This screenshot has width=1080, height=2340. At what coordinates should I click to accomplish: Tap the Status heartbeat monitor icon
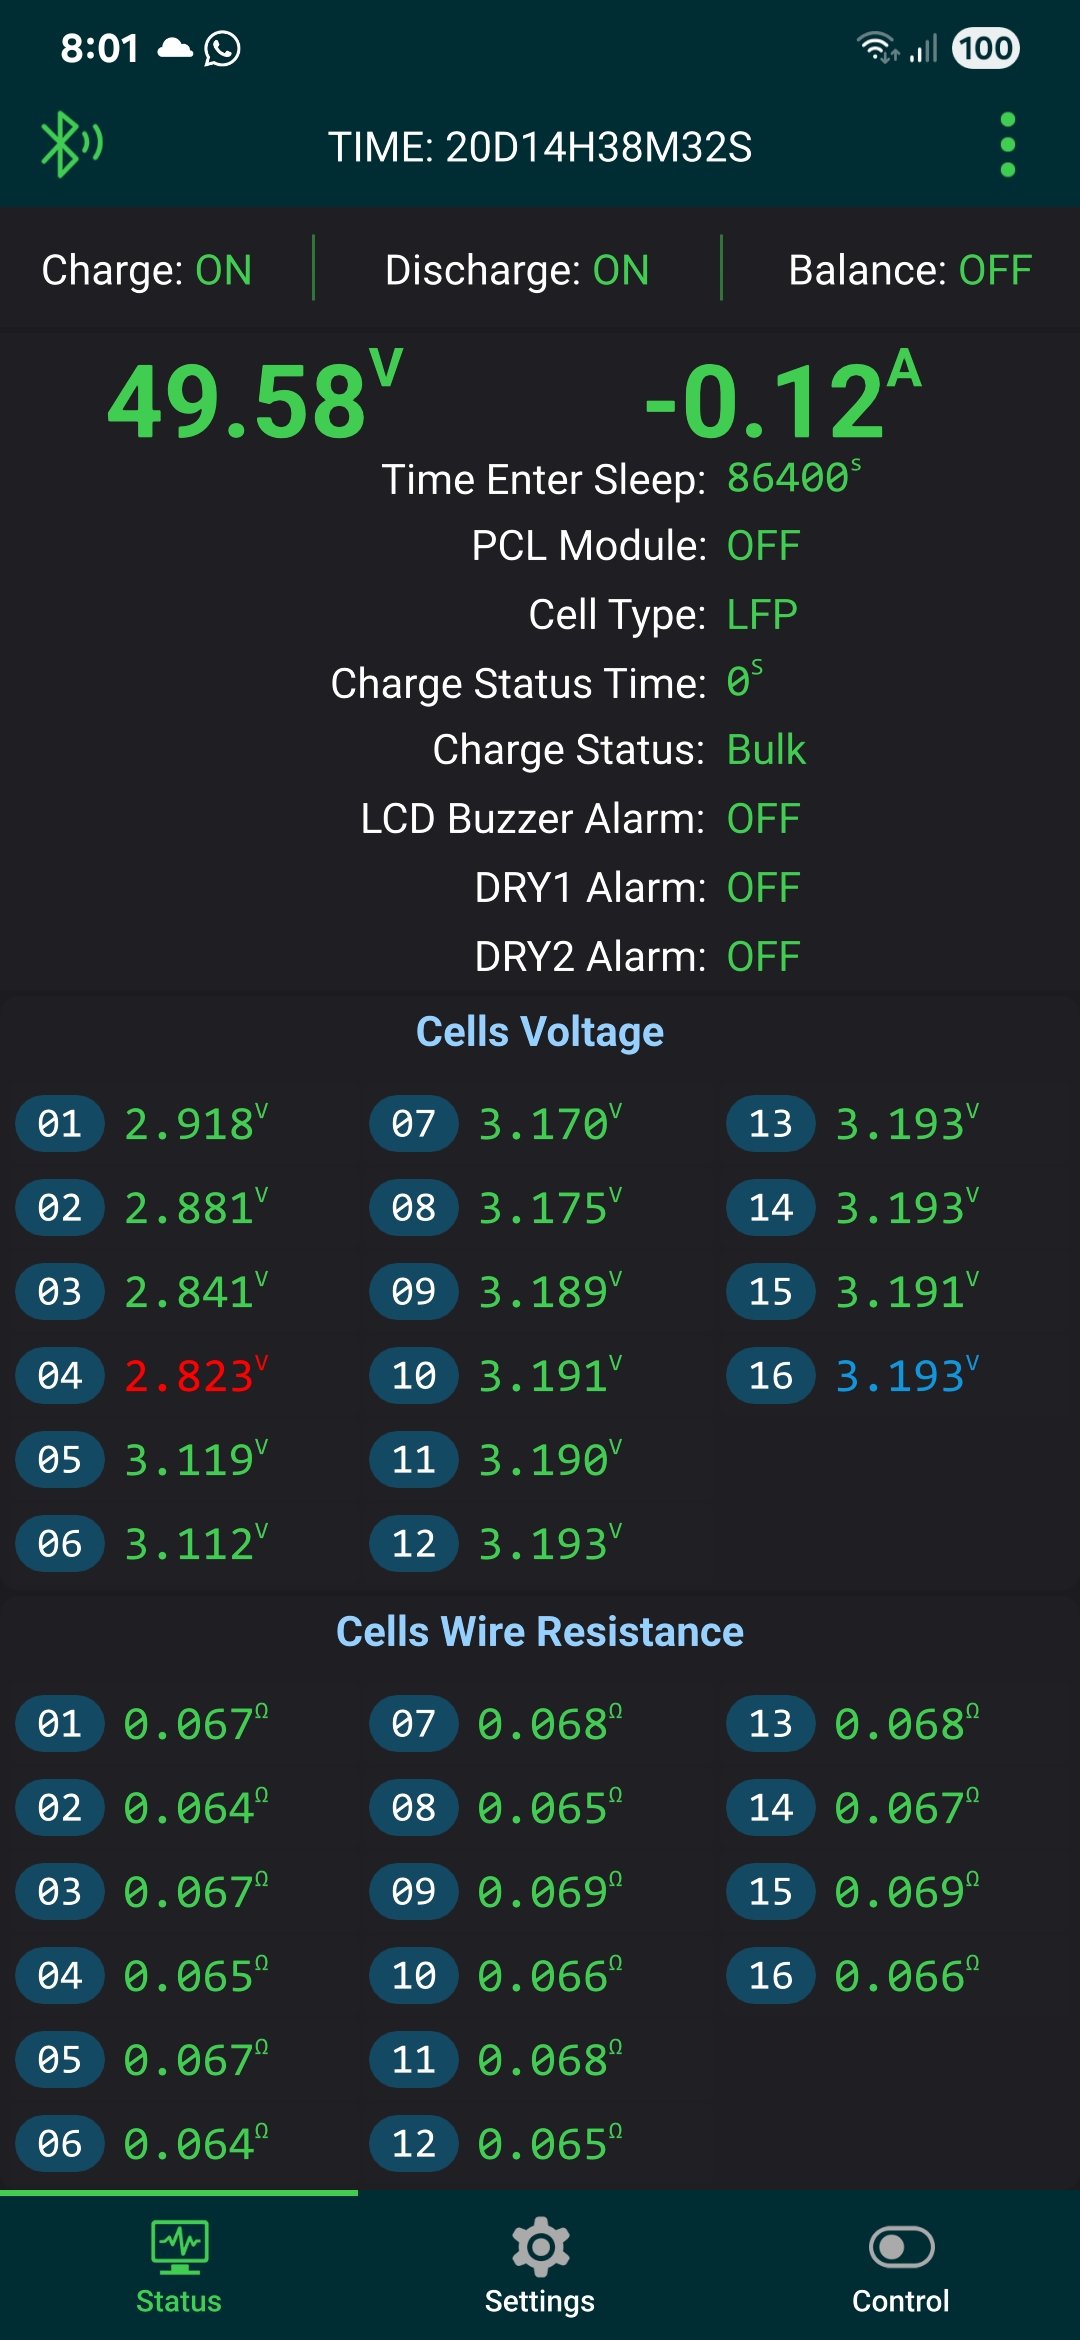click(179, 2246)
